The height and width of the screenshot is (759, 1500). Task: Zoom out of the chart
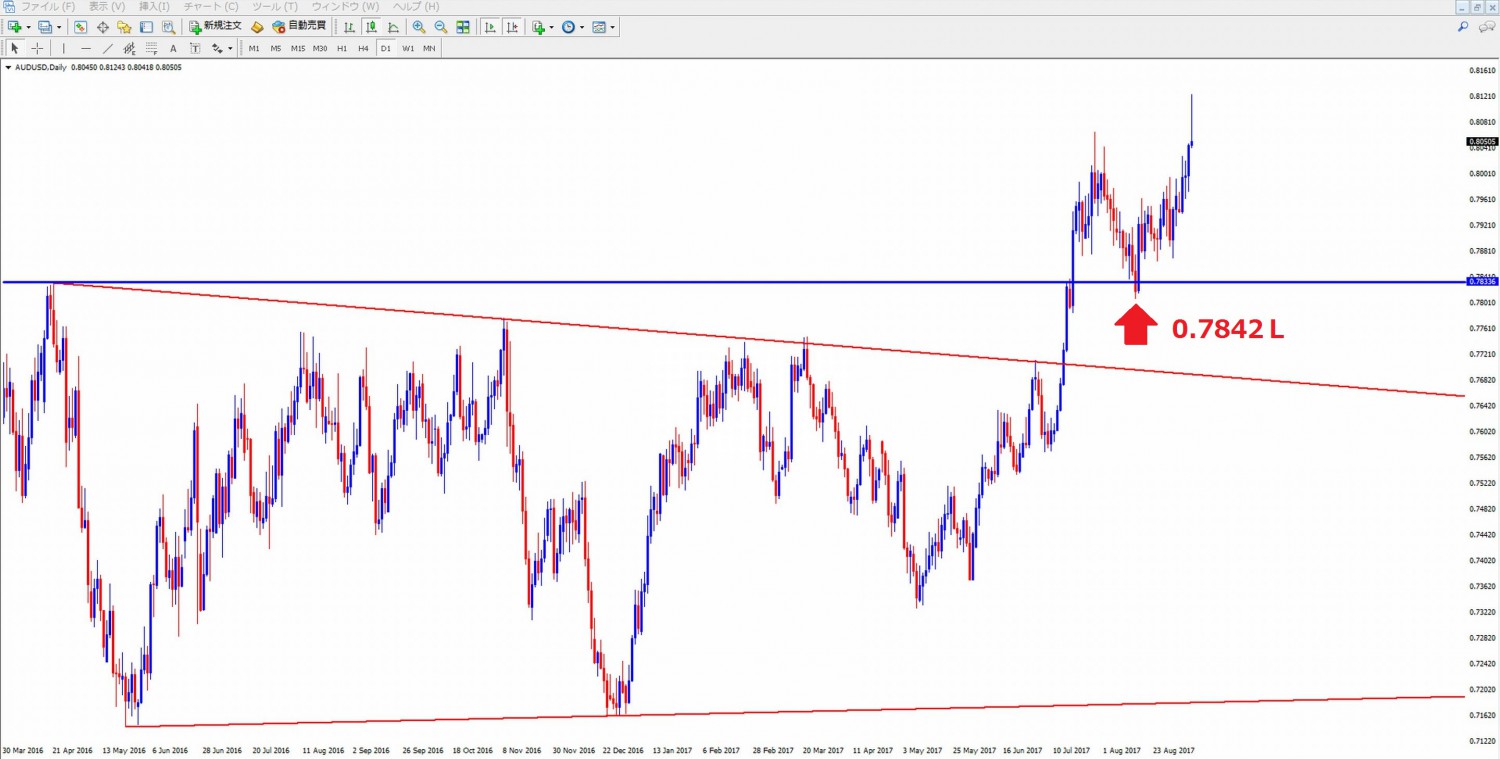tap(440, 27)
